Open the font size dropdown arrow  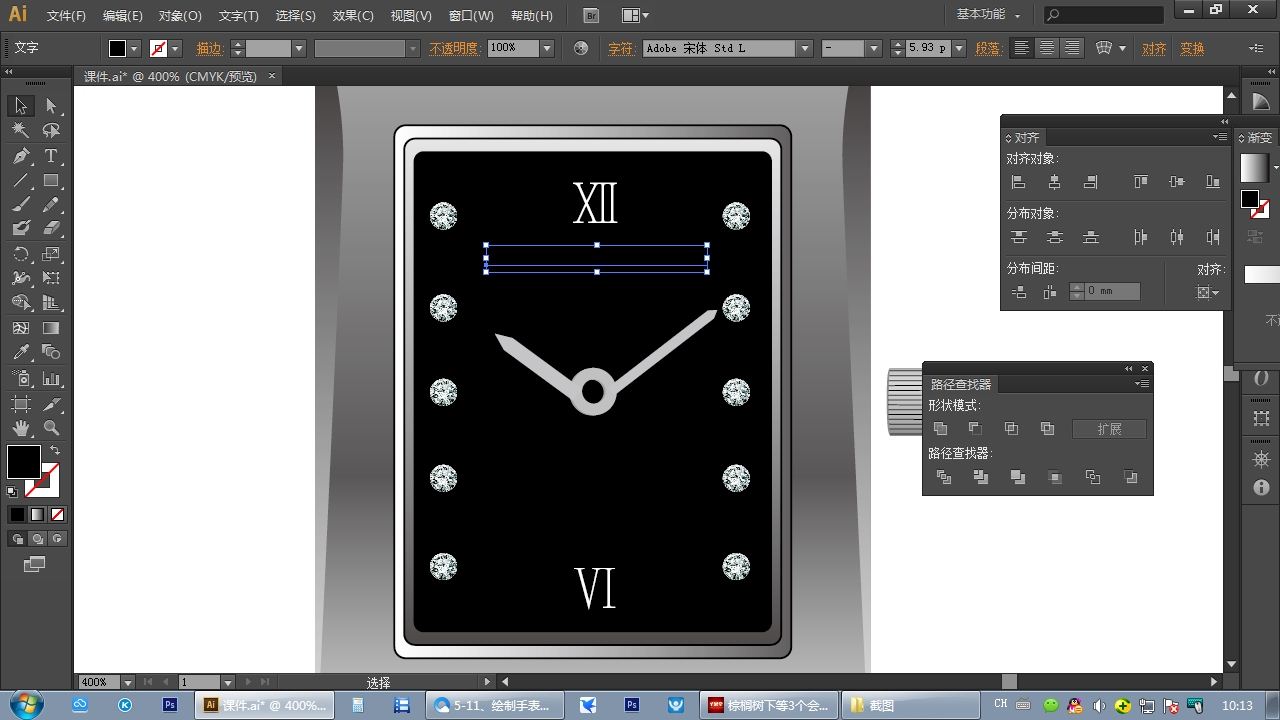point(959,48)
